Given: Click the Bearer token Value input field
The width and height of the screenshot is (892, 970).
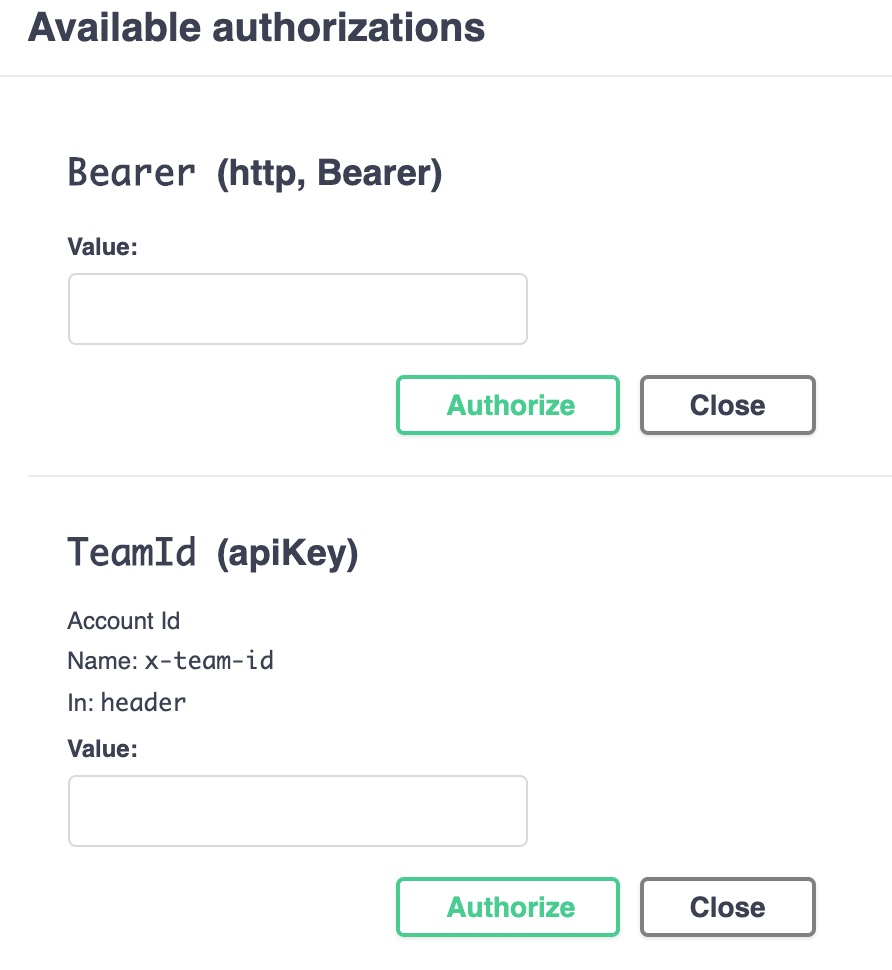Looking at the screenshot, I should 297,309.
